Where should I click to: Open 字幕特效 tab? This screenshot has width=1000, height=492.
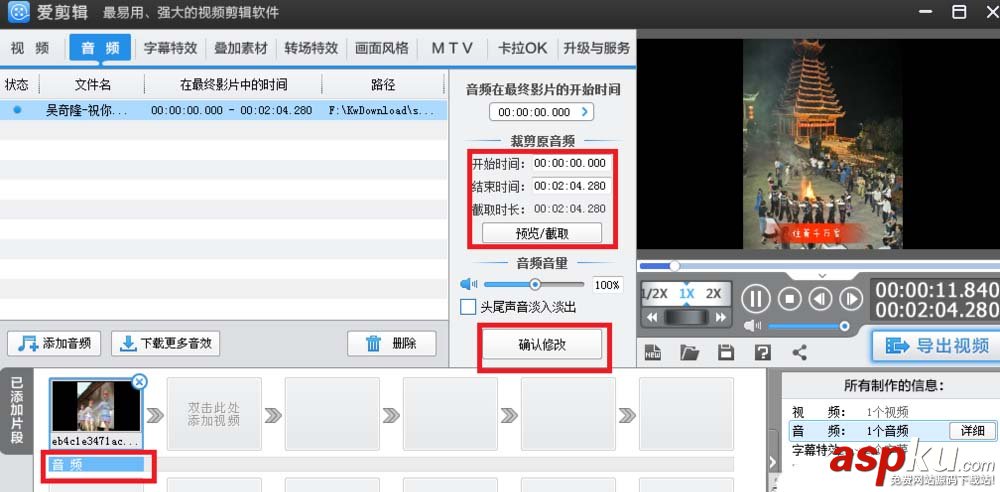pos(170,48)
